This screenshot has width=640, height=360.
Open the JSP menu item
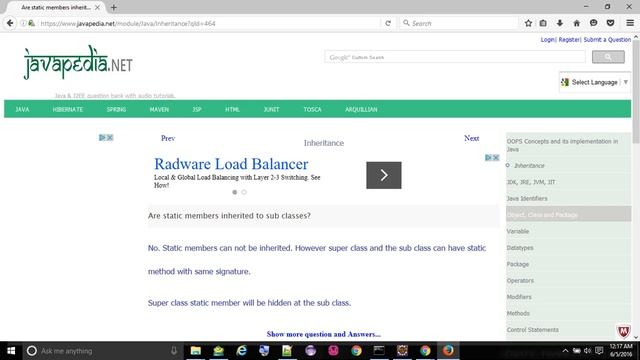coord(197,109)
